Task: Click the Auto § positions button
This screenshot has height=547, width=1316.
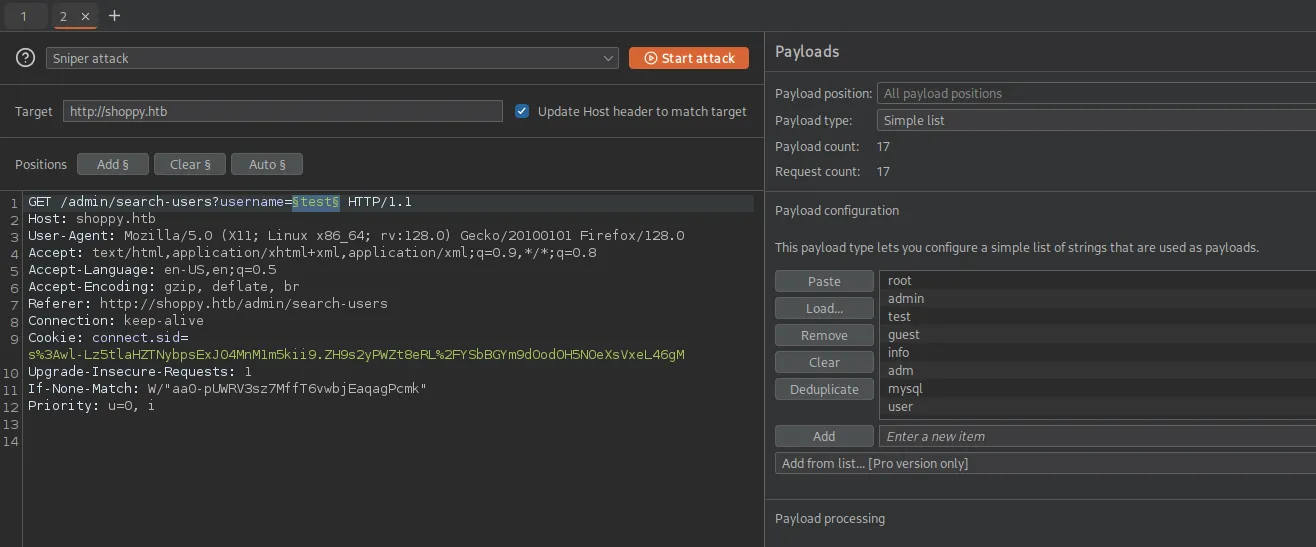Action: coord(266,164)
